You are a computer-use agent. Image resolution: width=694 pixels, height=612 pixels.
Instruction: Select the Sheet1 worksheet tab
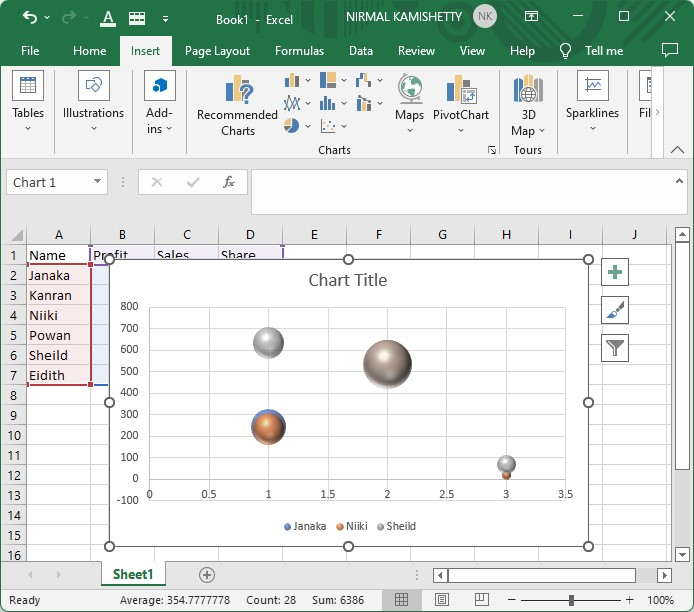133,574
